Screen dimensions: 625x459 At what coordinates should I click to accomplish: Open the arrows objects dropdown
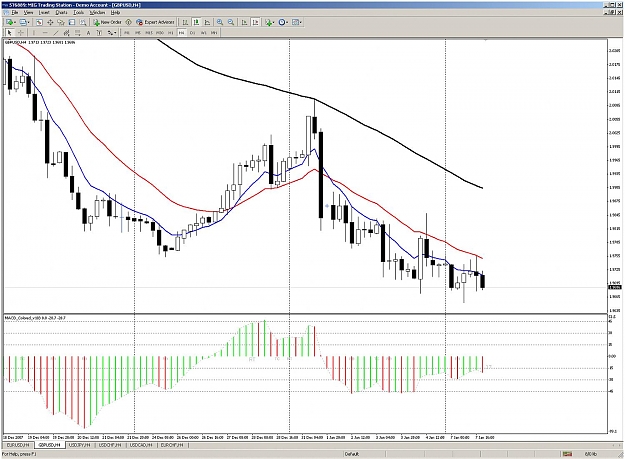click(112, 33)
